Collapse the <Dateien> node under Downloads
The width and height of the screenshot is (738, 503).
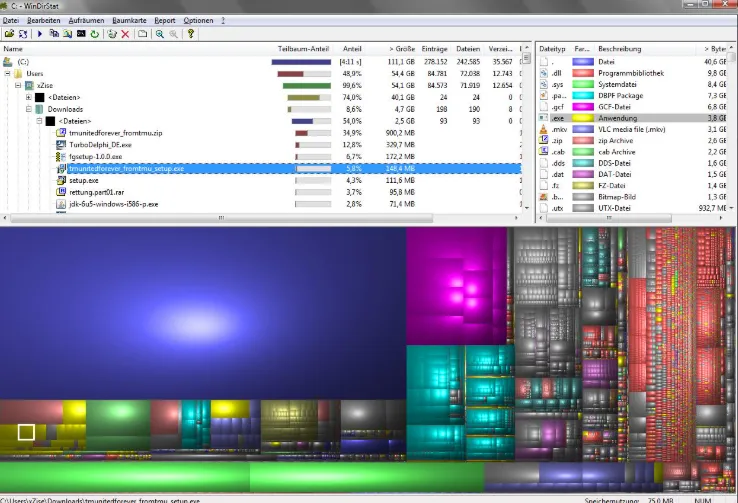(x=40, y=121)
